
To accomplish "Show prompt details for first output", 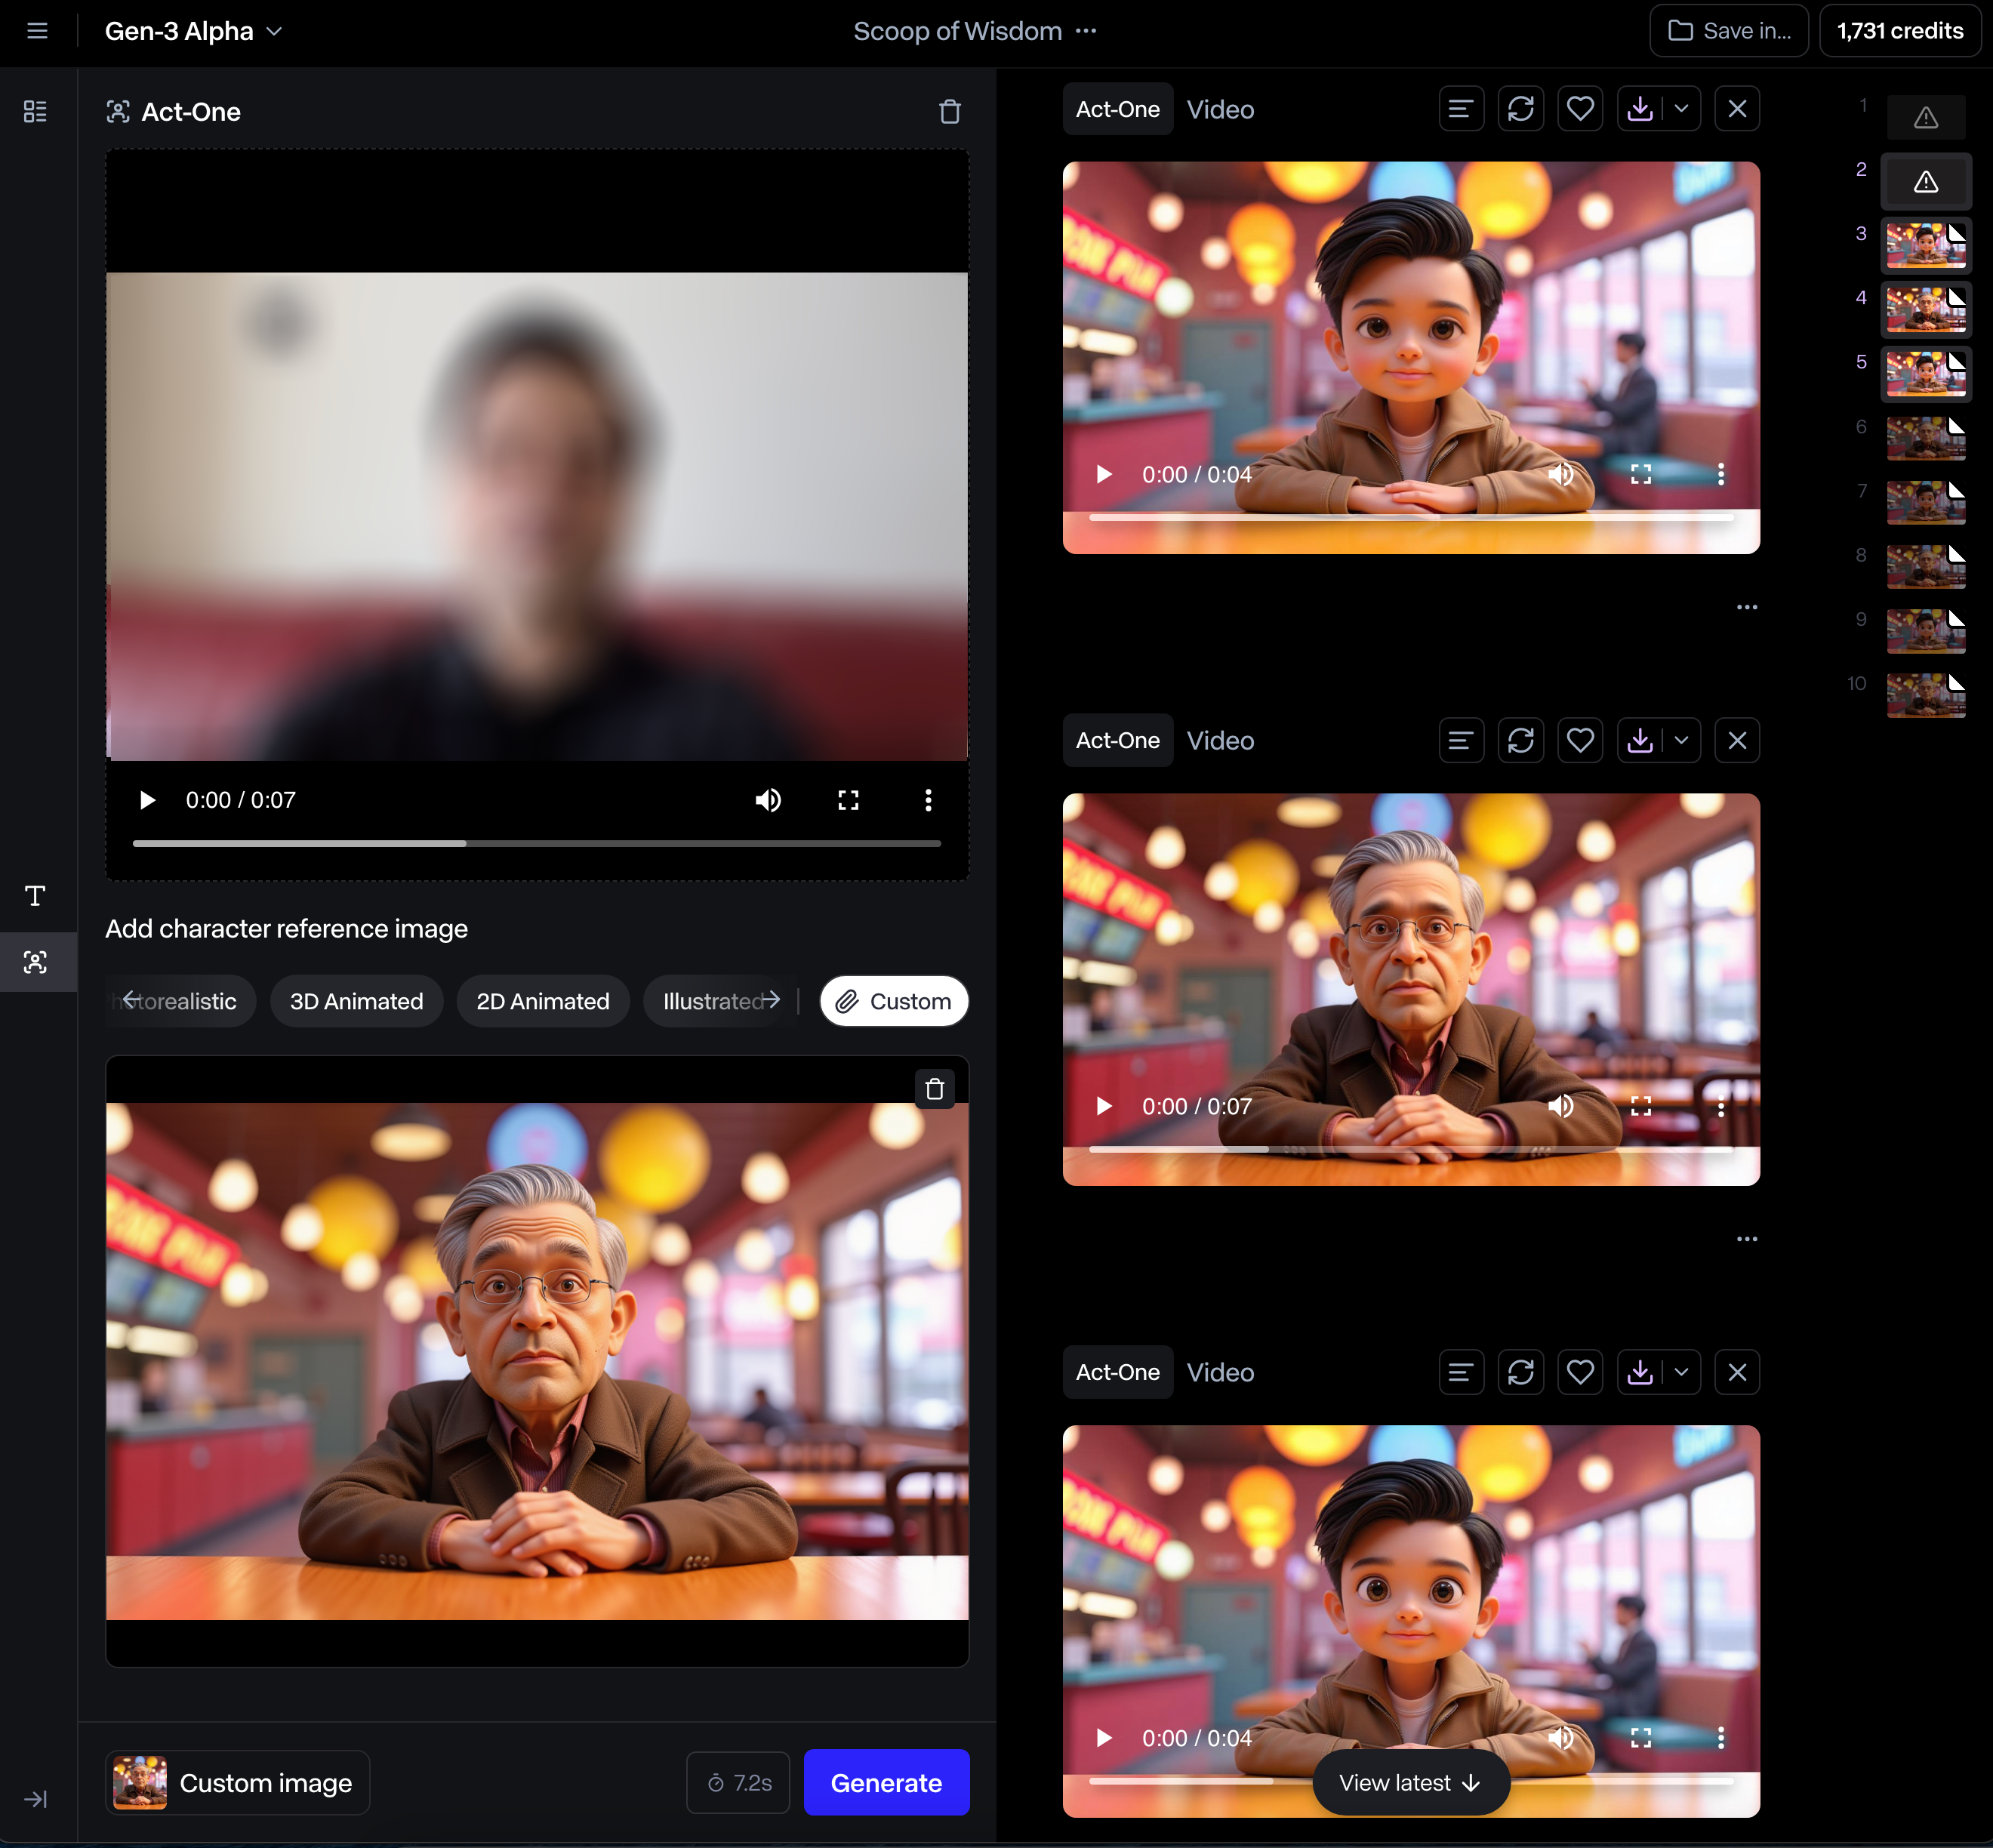I will (x=1460, y=109).
